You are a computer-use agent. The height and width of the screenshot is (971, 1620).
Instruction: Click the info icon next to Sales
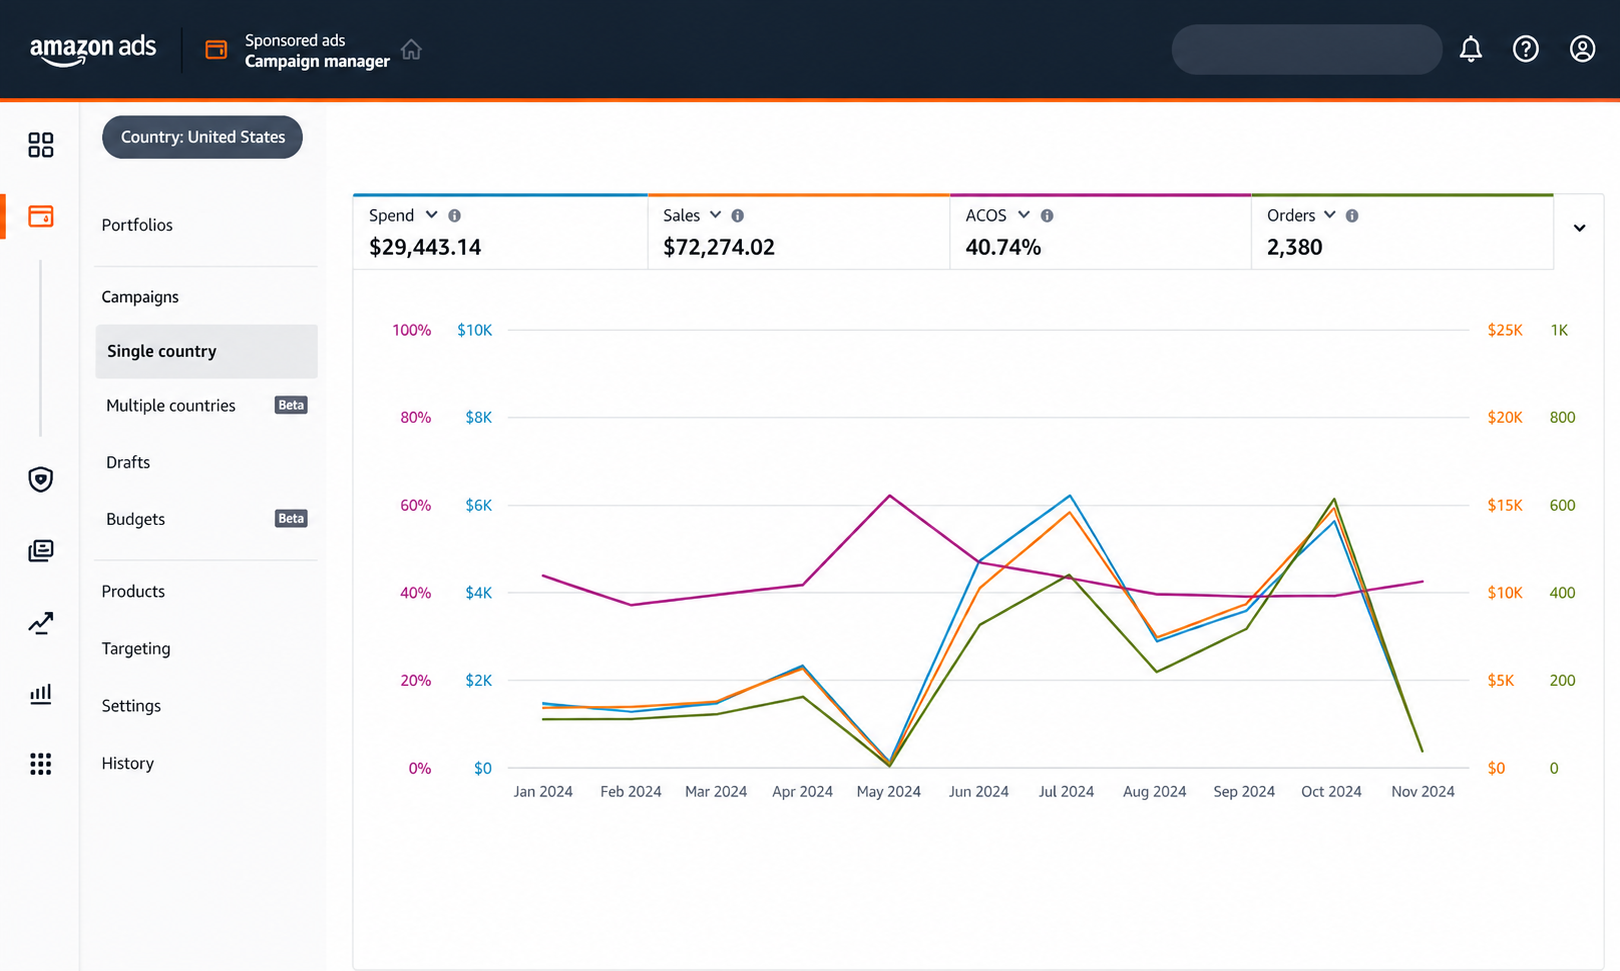point(738,216)
